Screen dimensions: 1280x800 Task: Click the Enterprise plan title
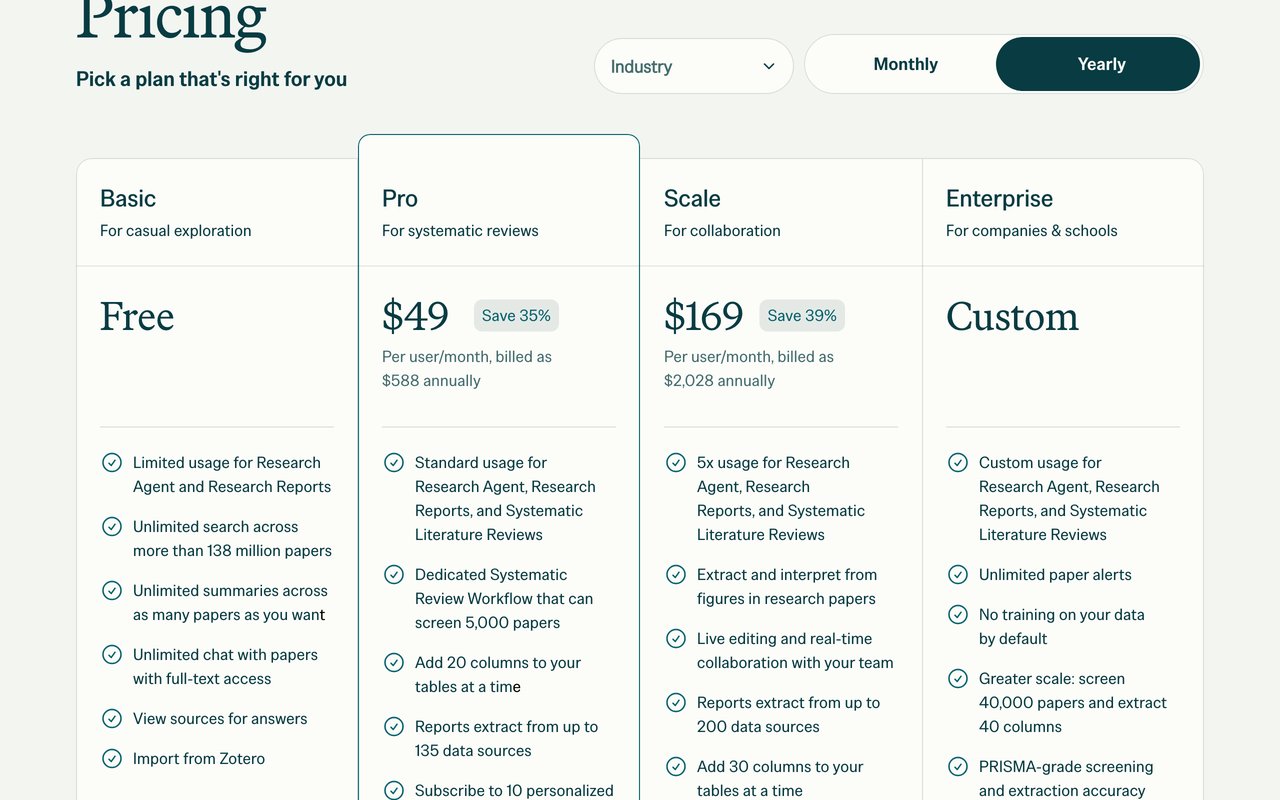coord(999,198)
